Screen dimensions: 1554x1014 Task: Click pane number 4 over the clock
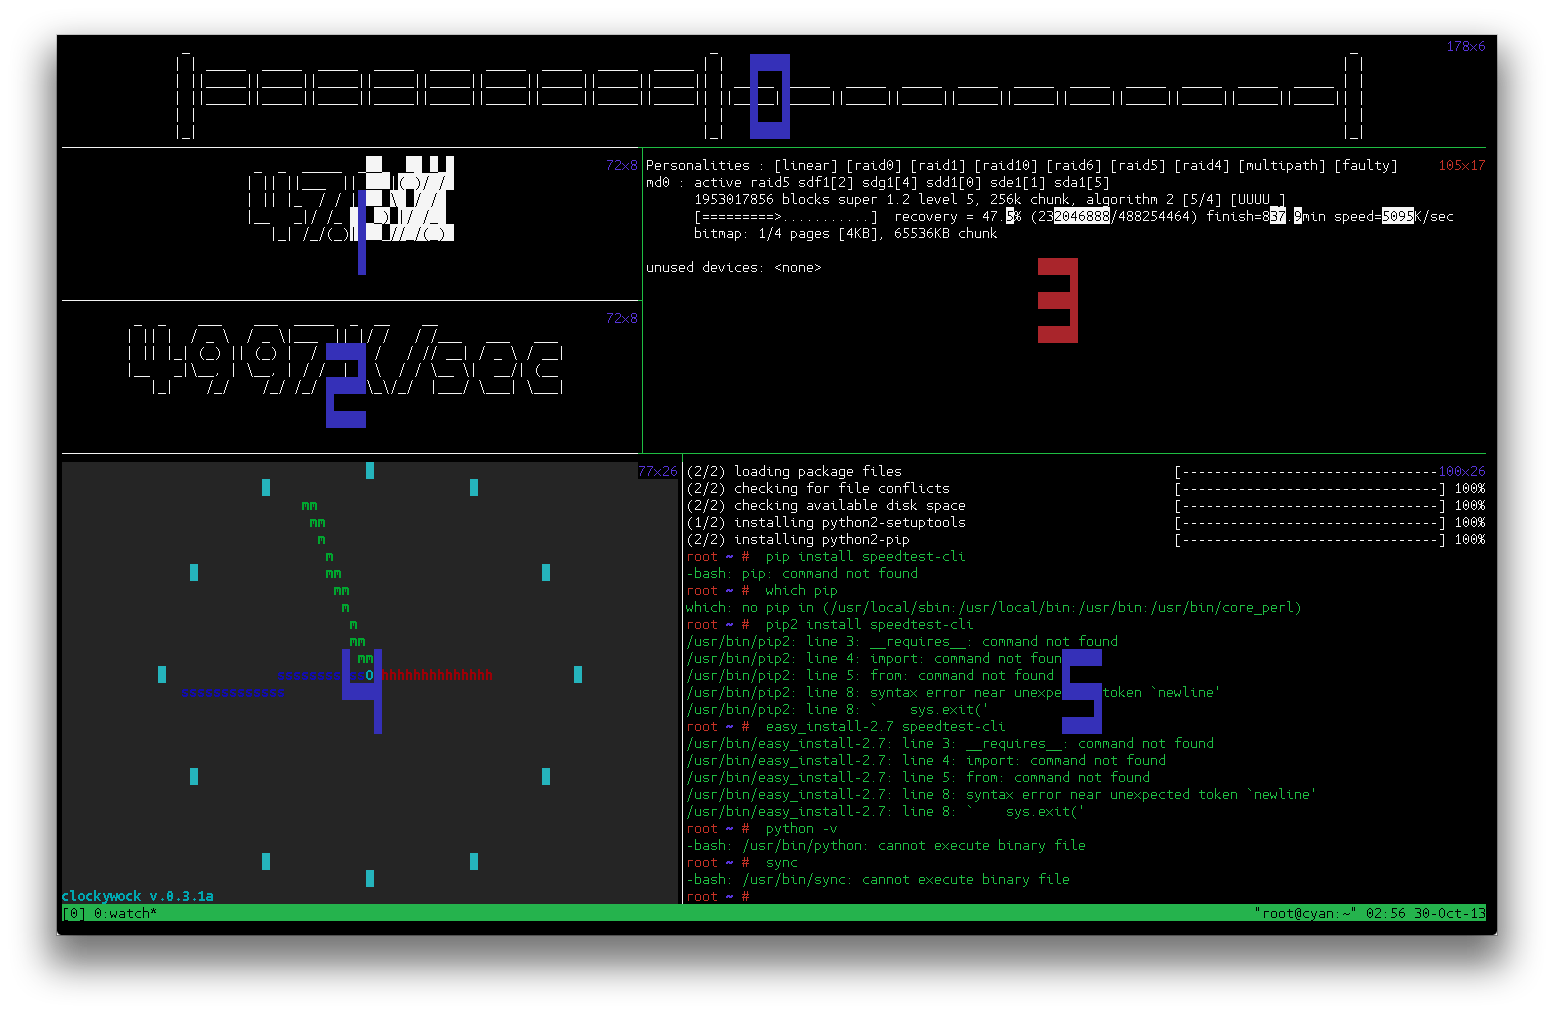pos(364,690)
